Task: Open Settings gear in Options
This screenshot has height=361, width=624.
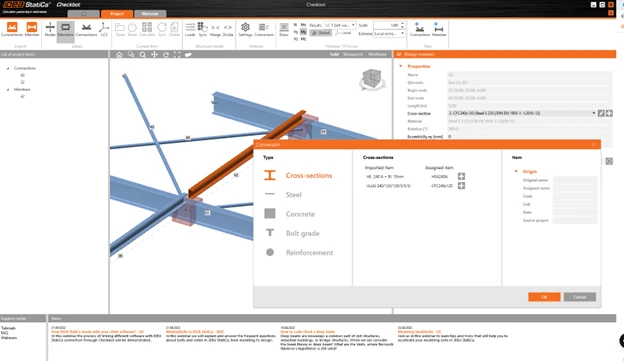Action: pyautogui.click(x=245, y=29)
